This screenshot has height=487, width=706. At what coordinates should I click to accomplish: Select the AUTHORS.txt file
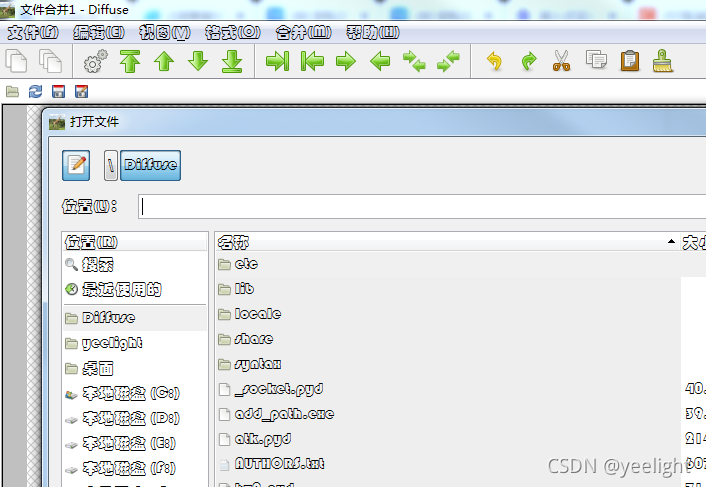click(448, 464)
